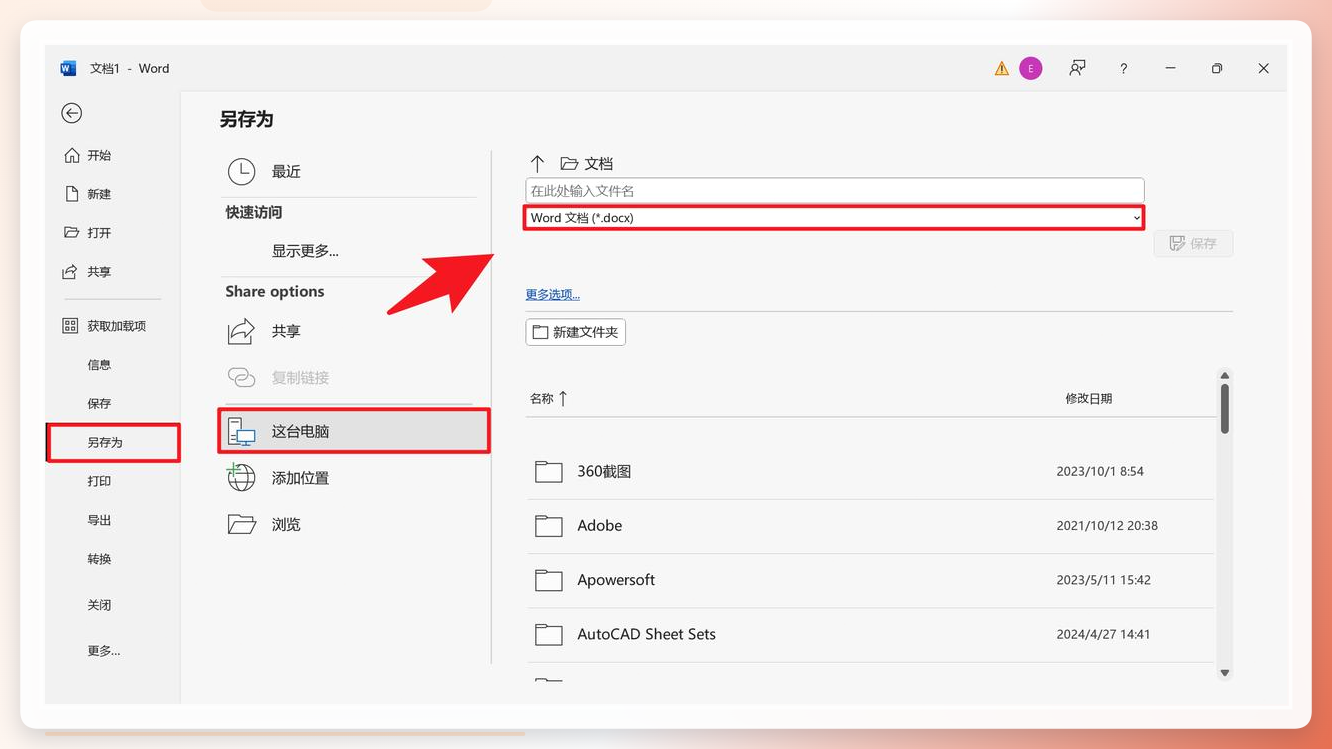Image resolution: width=1332 pixels, height=749 pixels.
Task: Click the file list scrollbar down arrow
Action: coord(1224,673)
